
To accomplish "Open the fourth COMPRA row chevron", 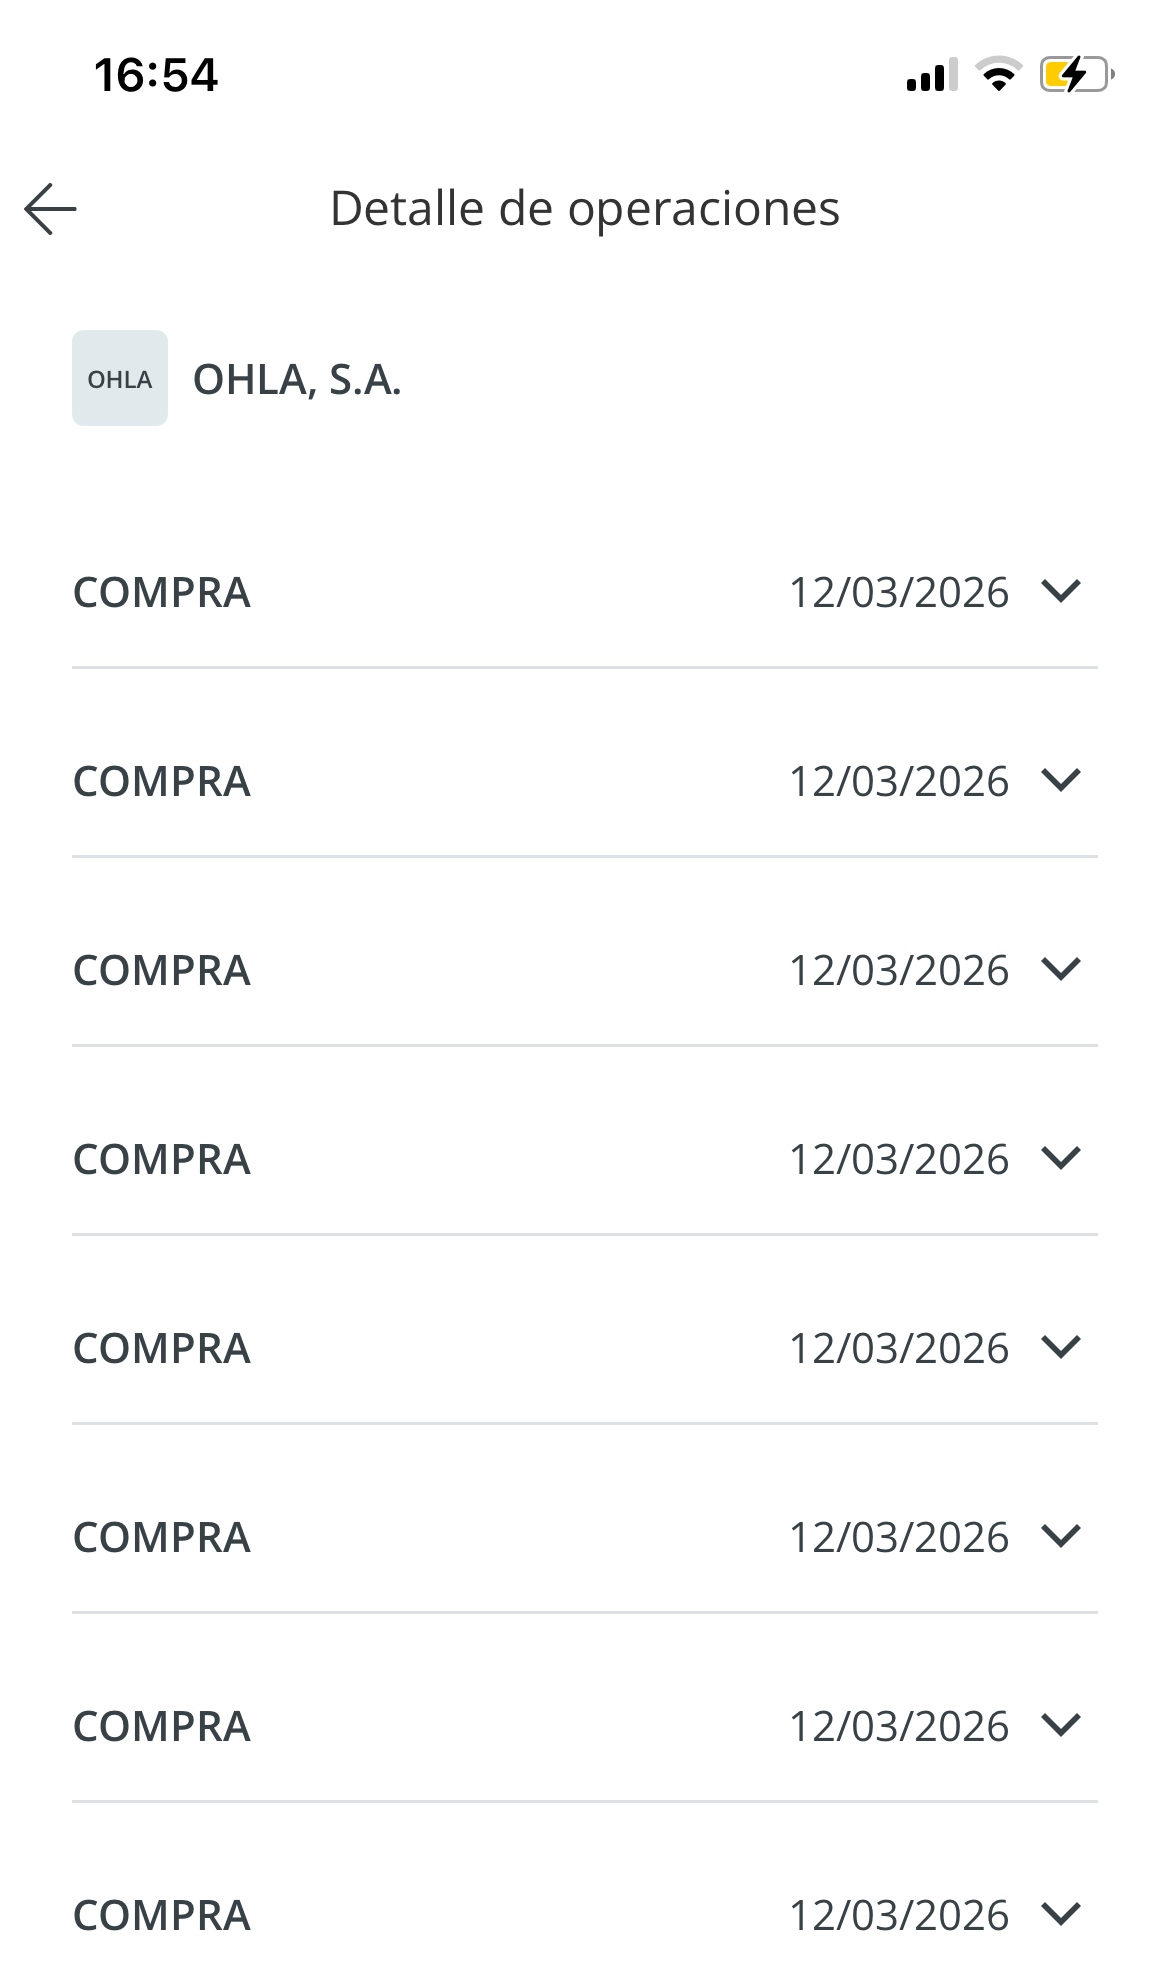I will coord(1061,1158).
